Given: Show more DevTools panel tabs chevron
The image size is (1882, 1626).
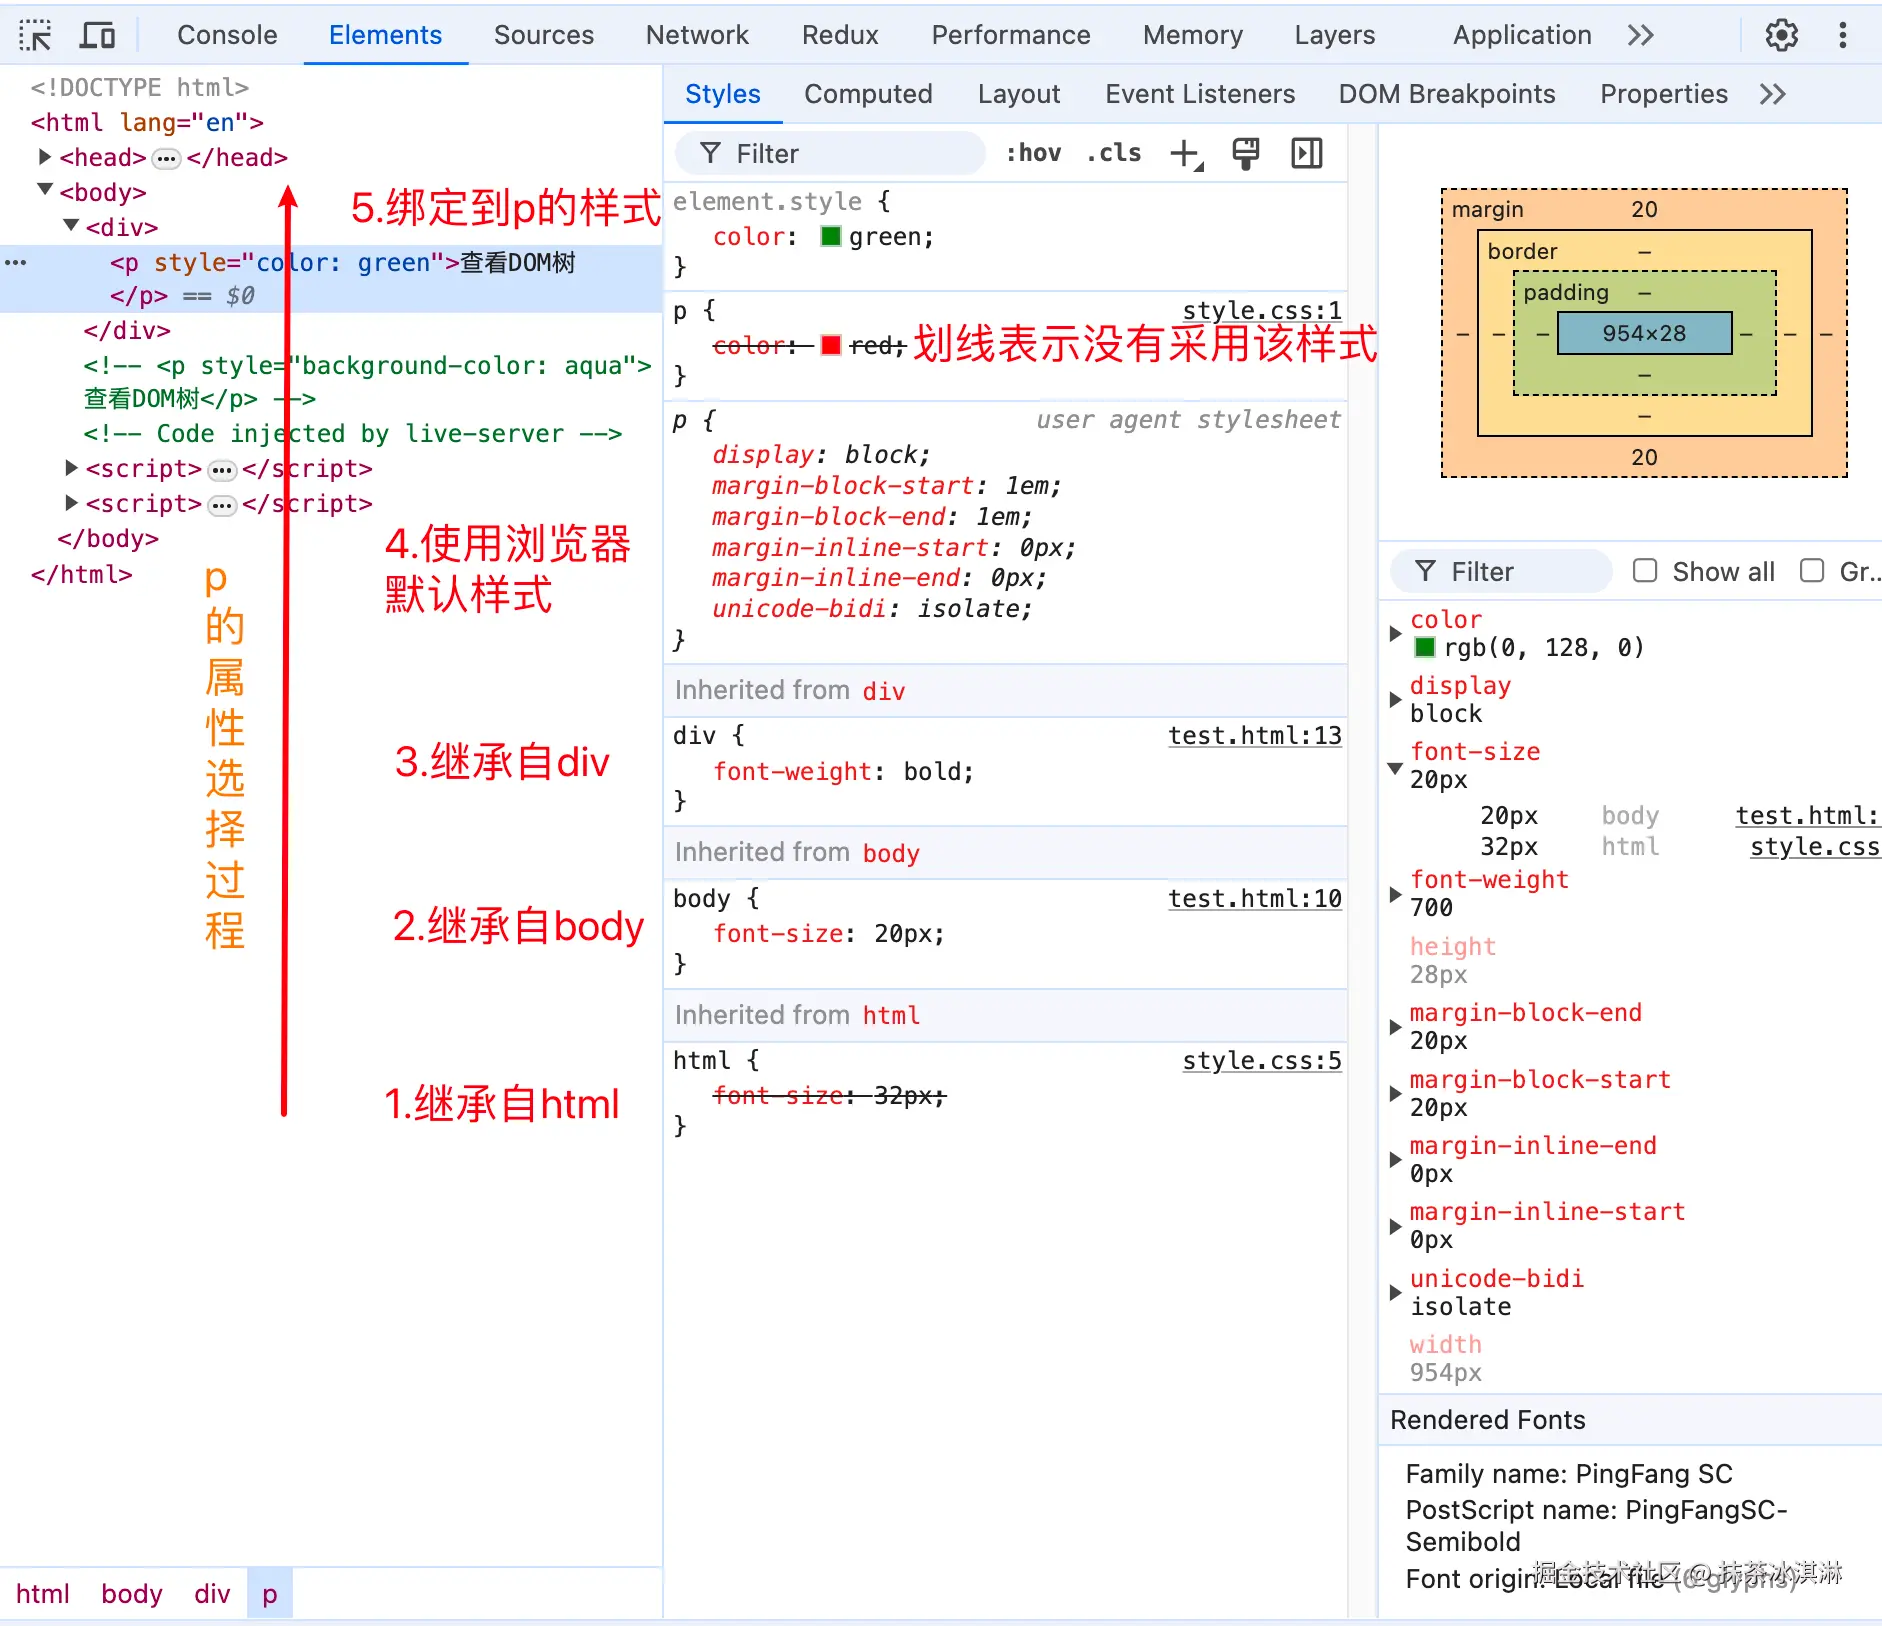Looking at the screenshot, I should pyautogui.click(x=1641, y=35).
